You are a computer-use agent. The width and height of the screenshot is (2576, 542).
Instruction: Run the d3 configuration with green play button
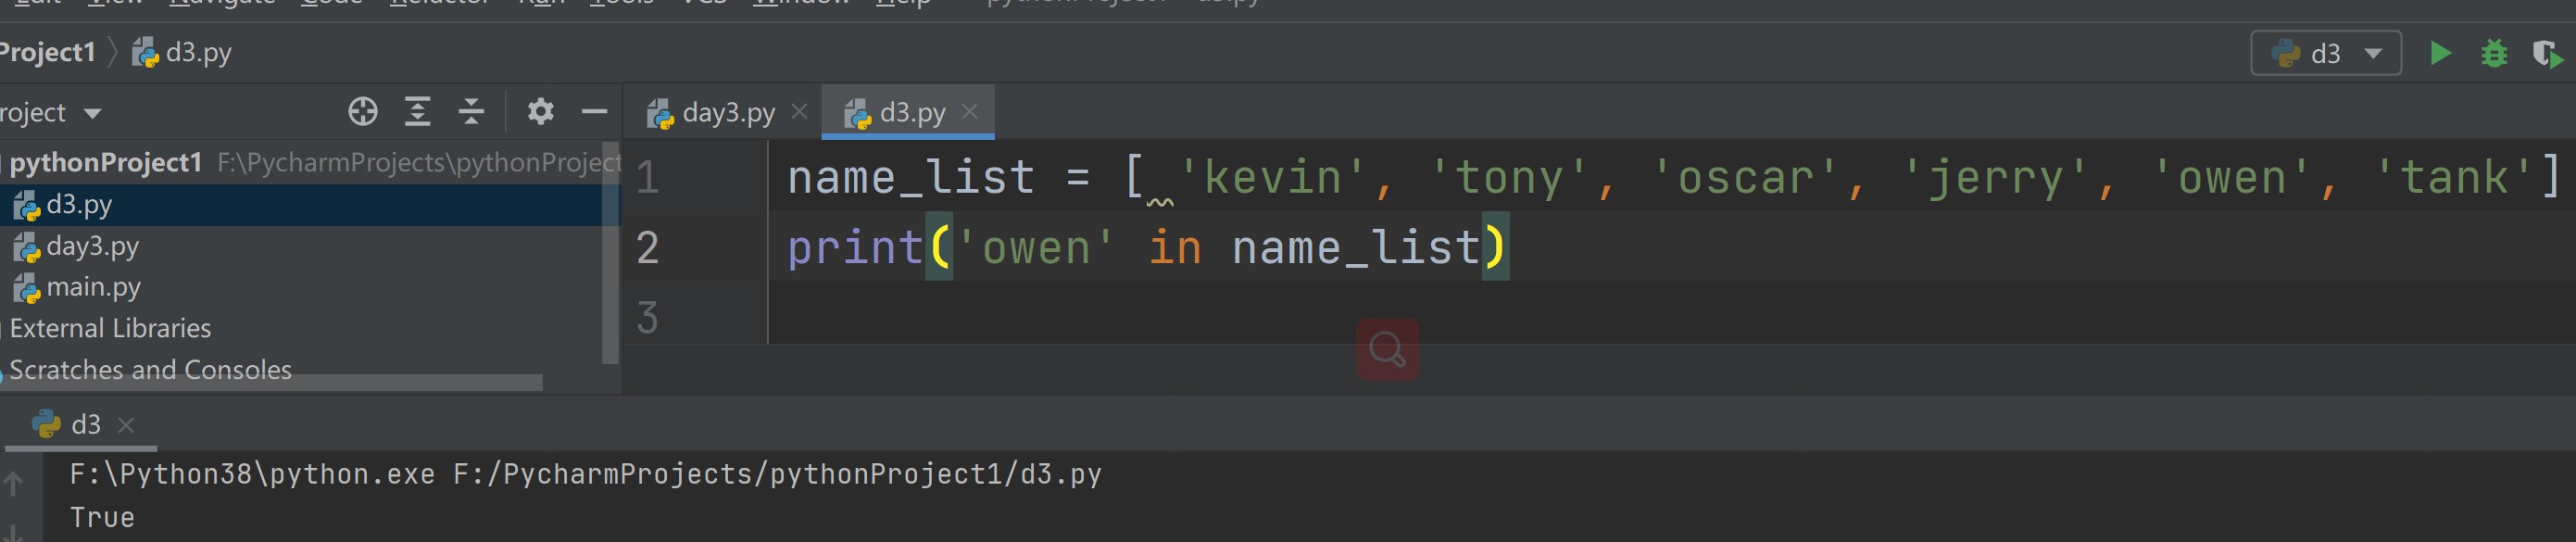pos(2440,53)
